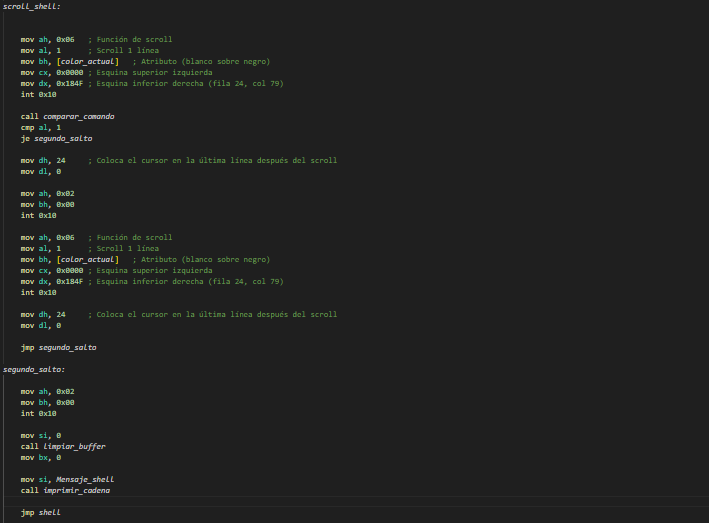Click the 'jmp segundo_salto' instruction
Image resolution: width=709 pixels, height=523 pixels.
tap(58, 348)
